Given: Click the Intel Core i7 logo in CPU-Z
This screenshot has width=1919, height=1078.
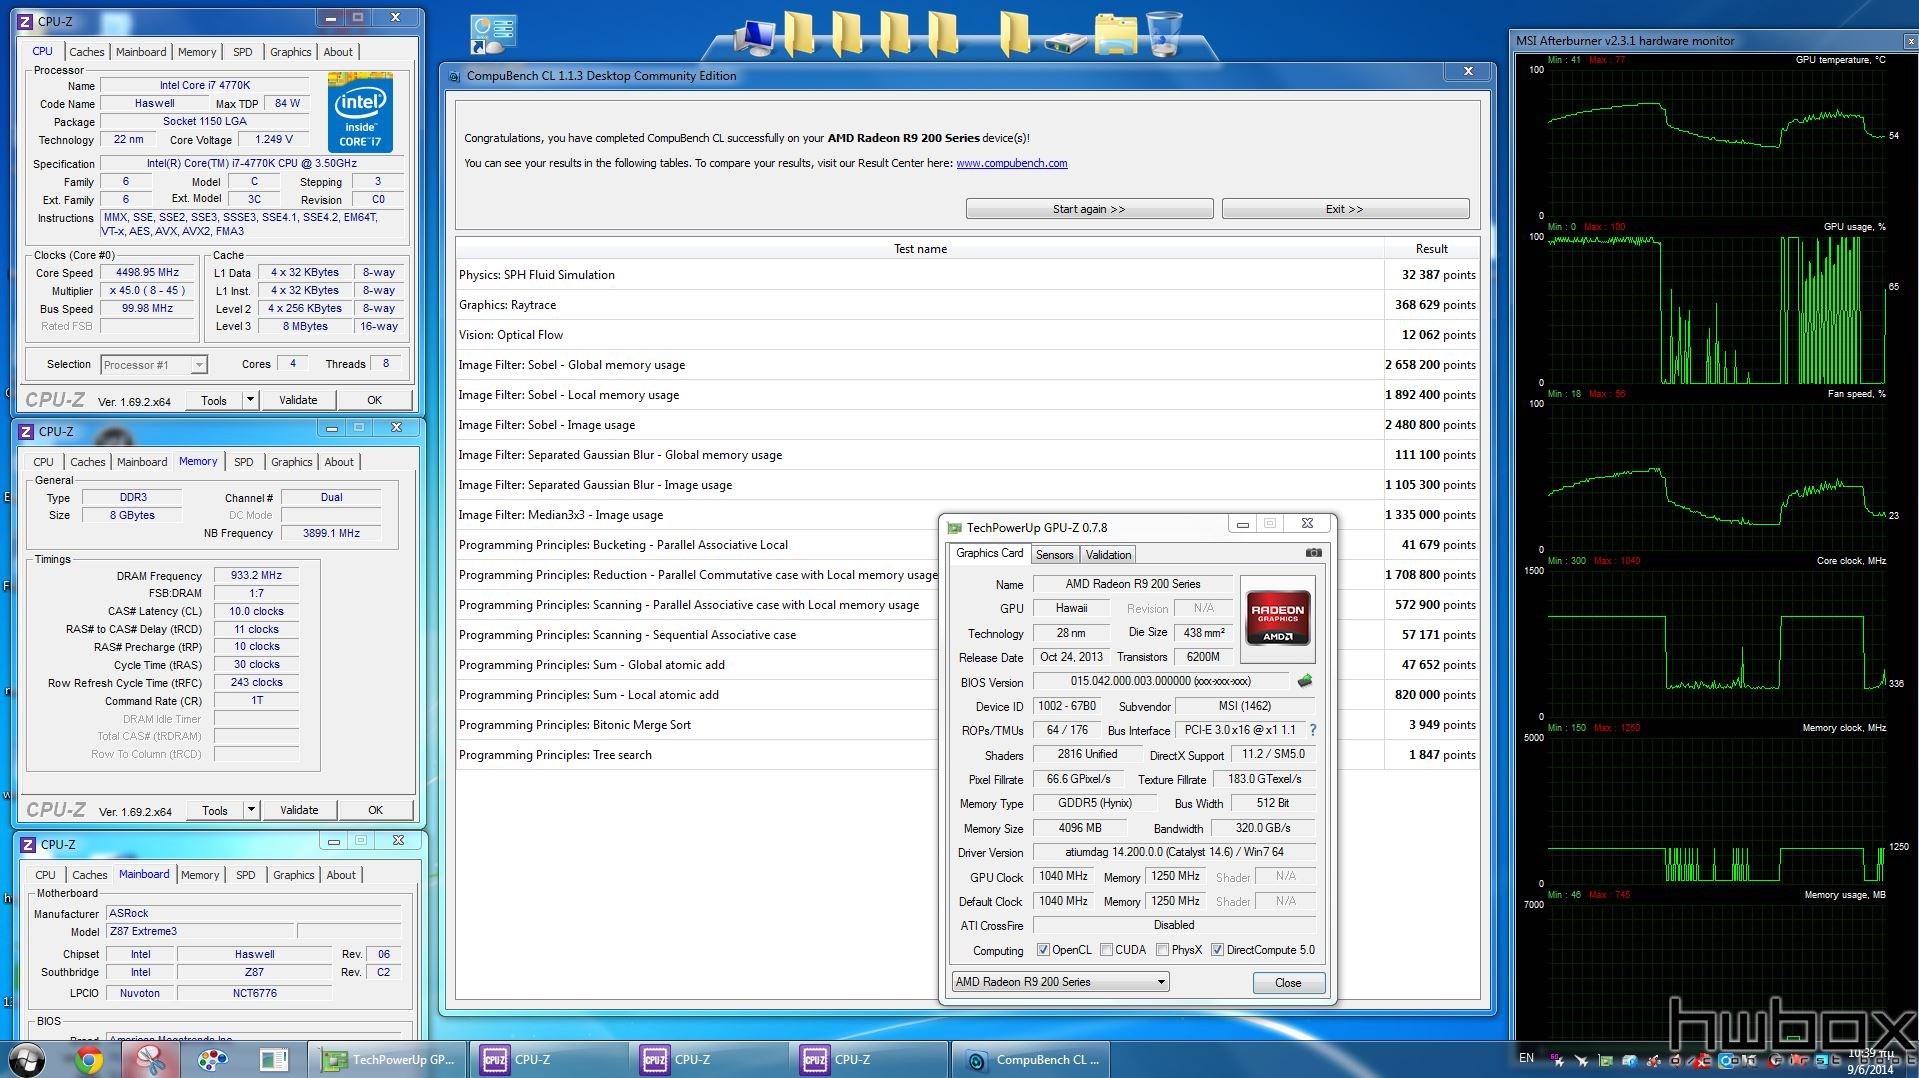Looking at the screenshot, I should 360,112.
